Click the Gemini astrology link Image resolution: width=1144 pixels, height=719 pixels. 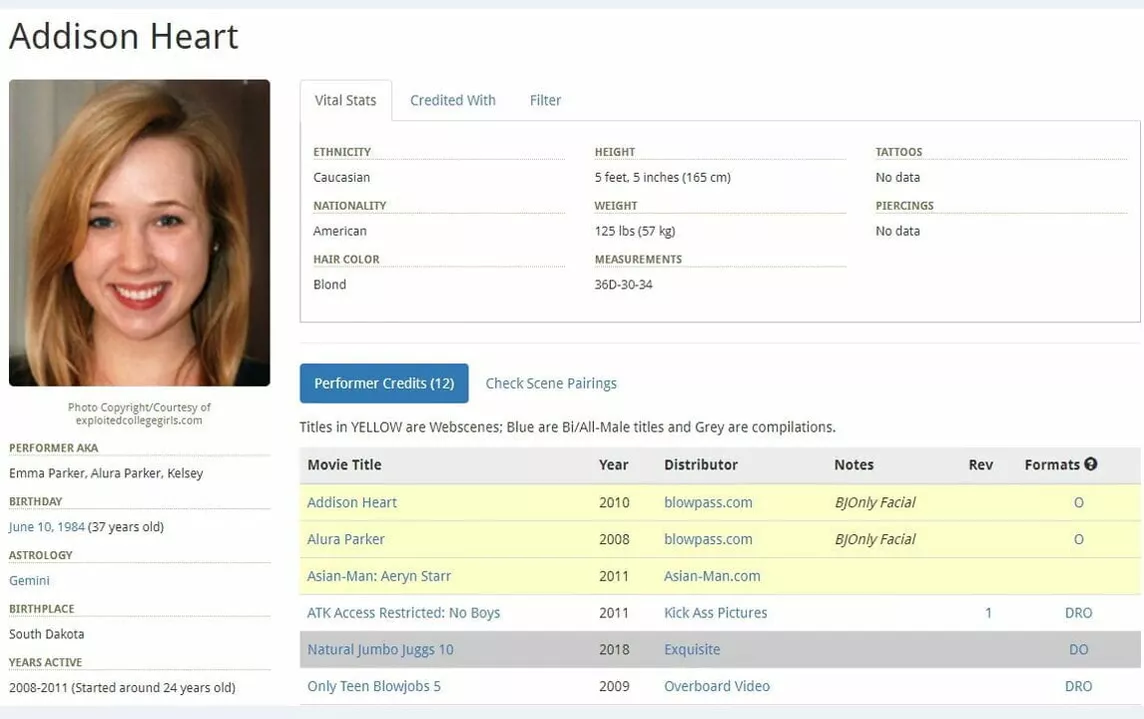pyautogui.click(x=29, y=581)
